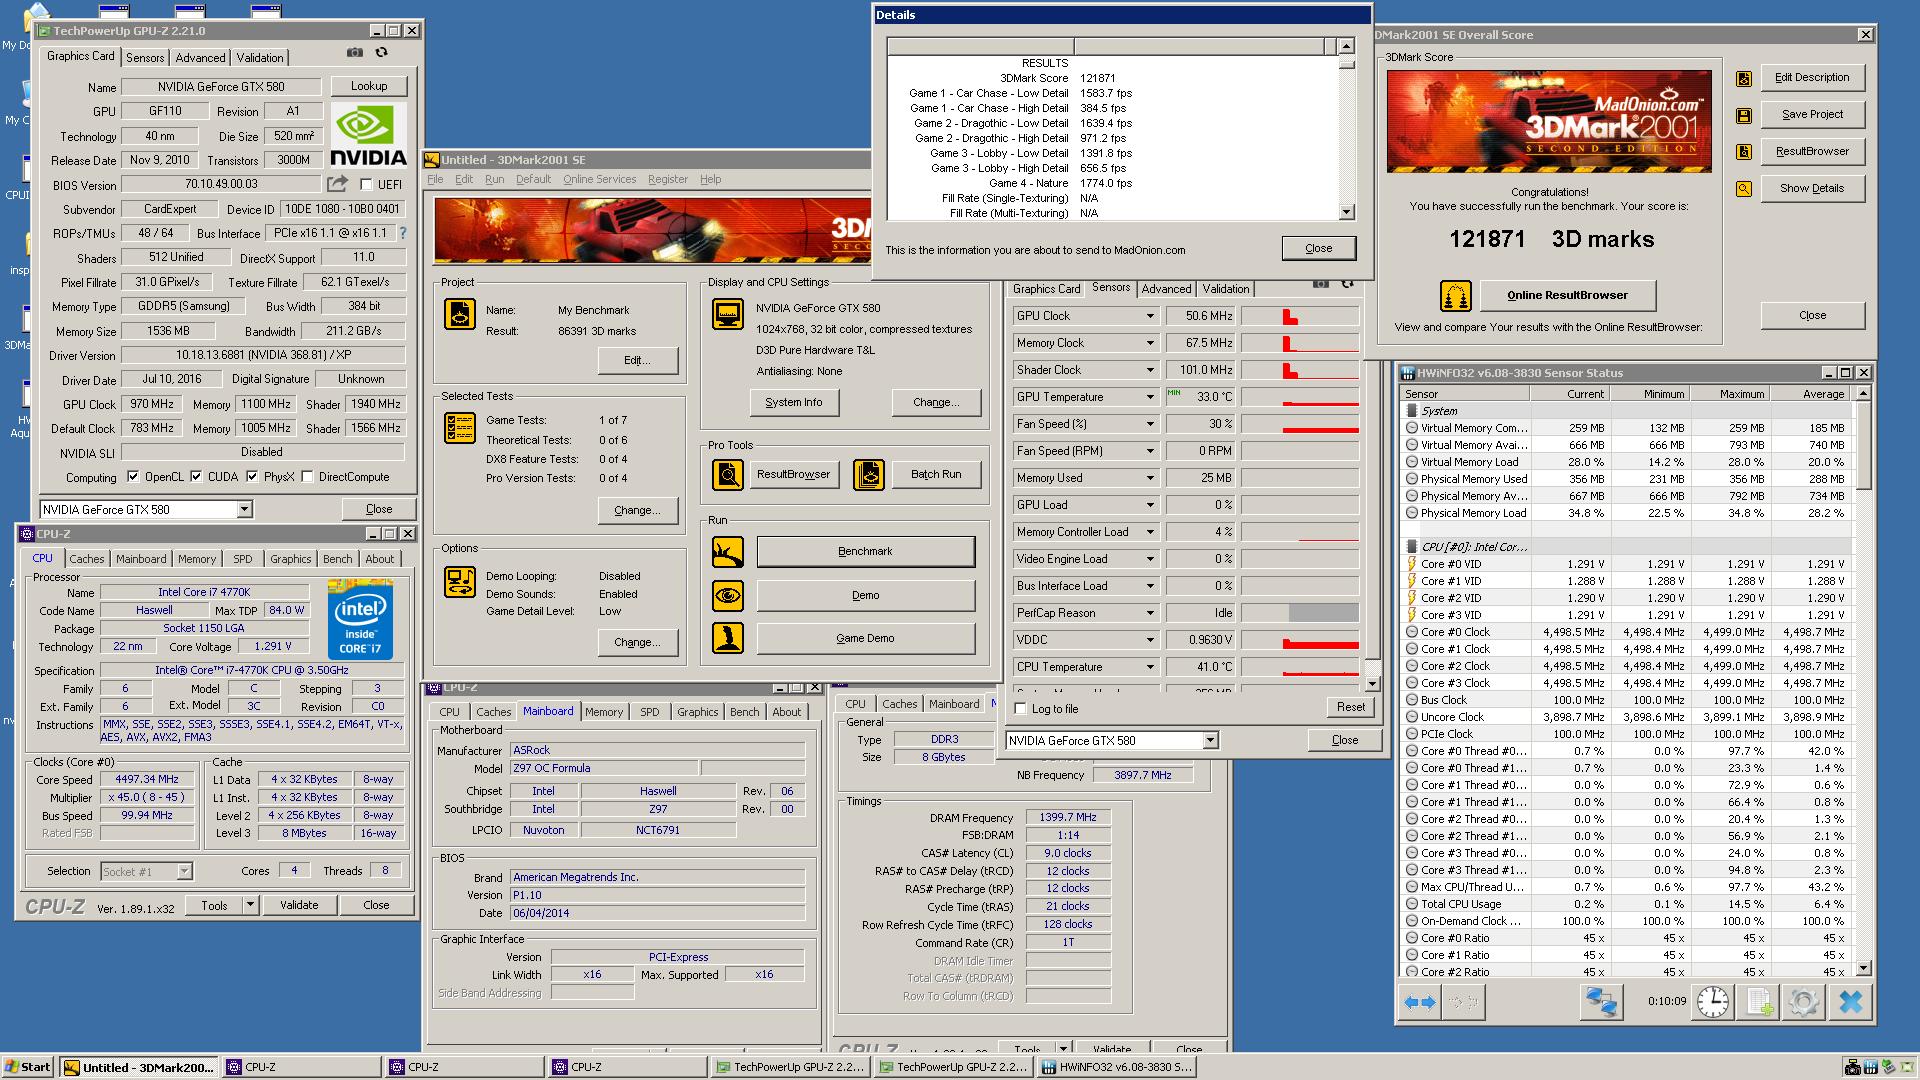Click the ResultBrowser magnifier icon in Pro Tools
The width and height of the screenshot is (1920, 1080).
click(728, 474)
